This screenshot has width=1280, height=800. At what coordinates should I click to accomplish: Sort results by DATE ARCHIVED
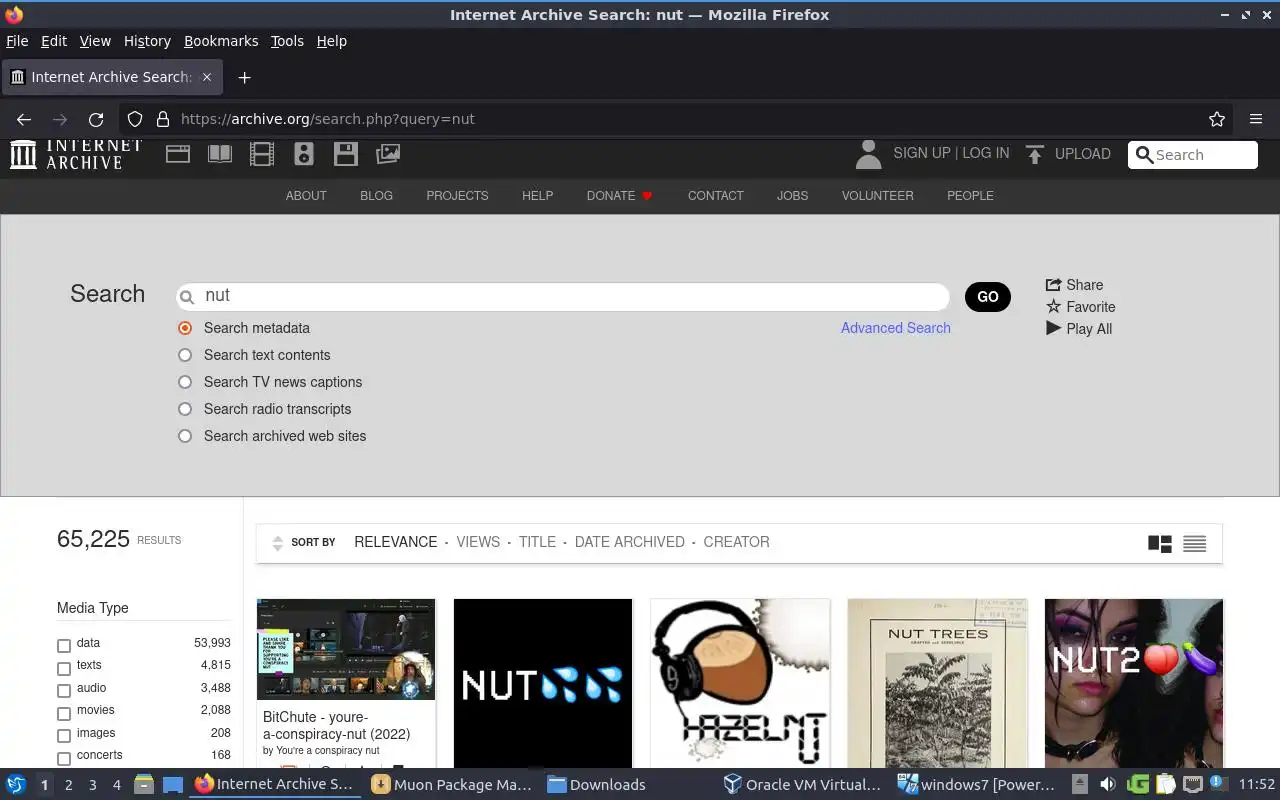click(630, 542)
